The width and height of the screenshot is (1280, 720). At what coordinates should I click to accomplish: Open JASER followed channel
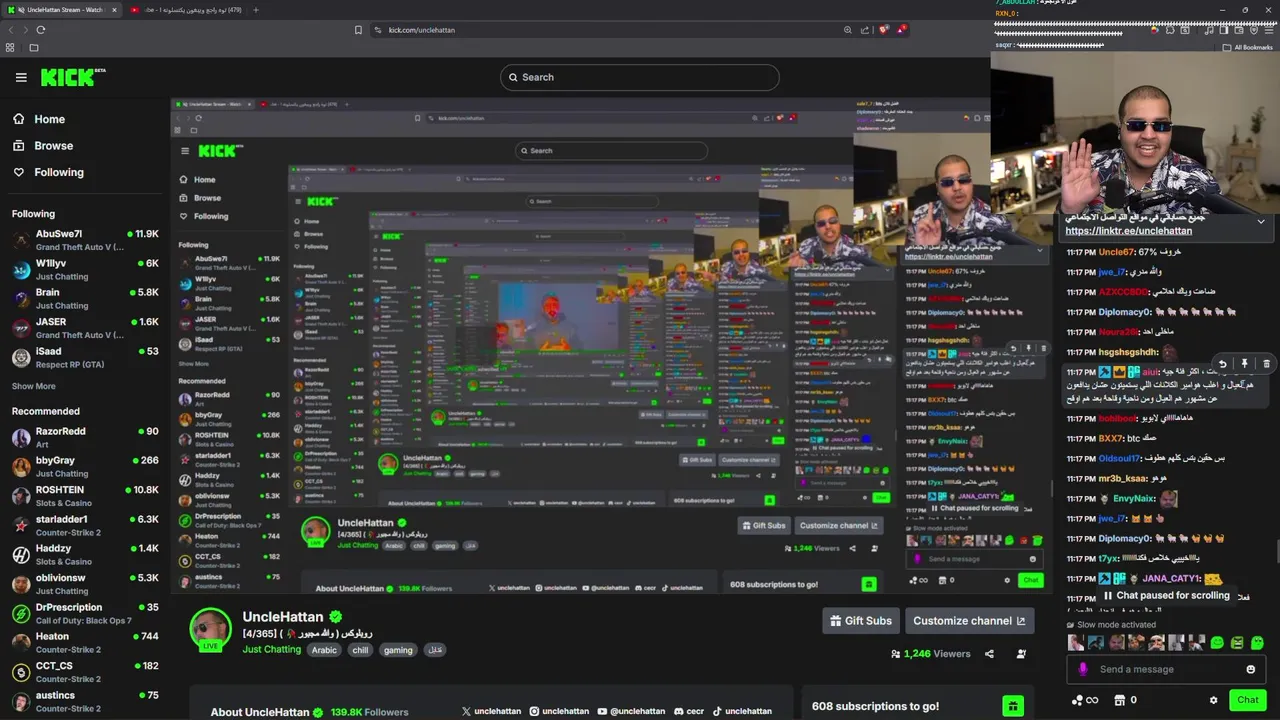[85, 328]
